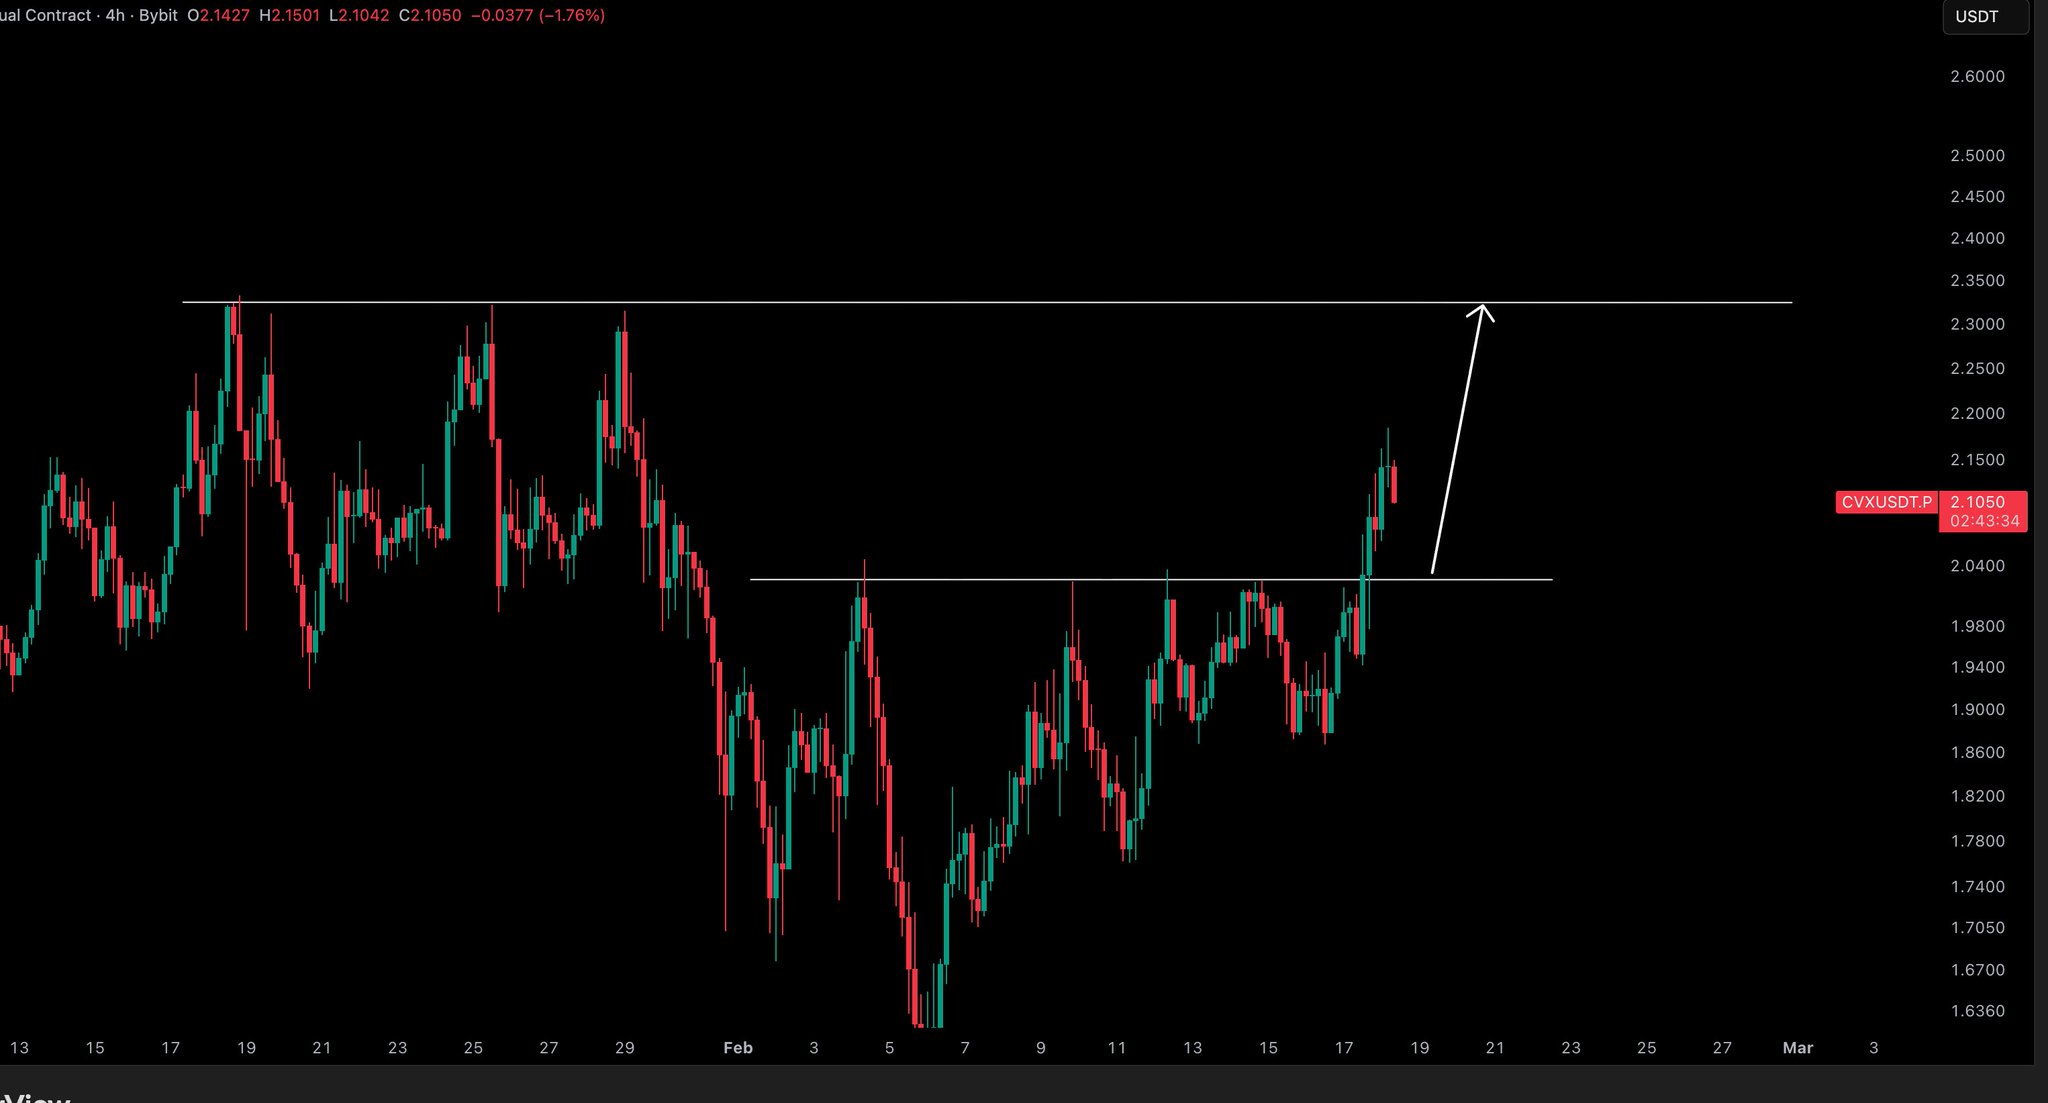
Task: Click the 2.3500 price axis label
Action: tap(1977, 281)
